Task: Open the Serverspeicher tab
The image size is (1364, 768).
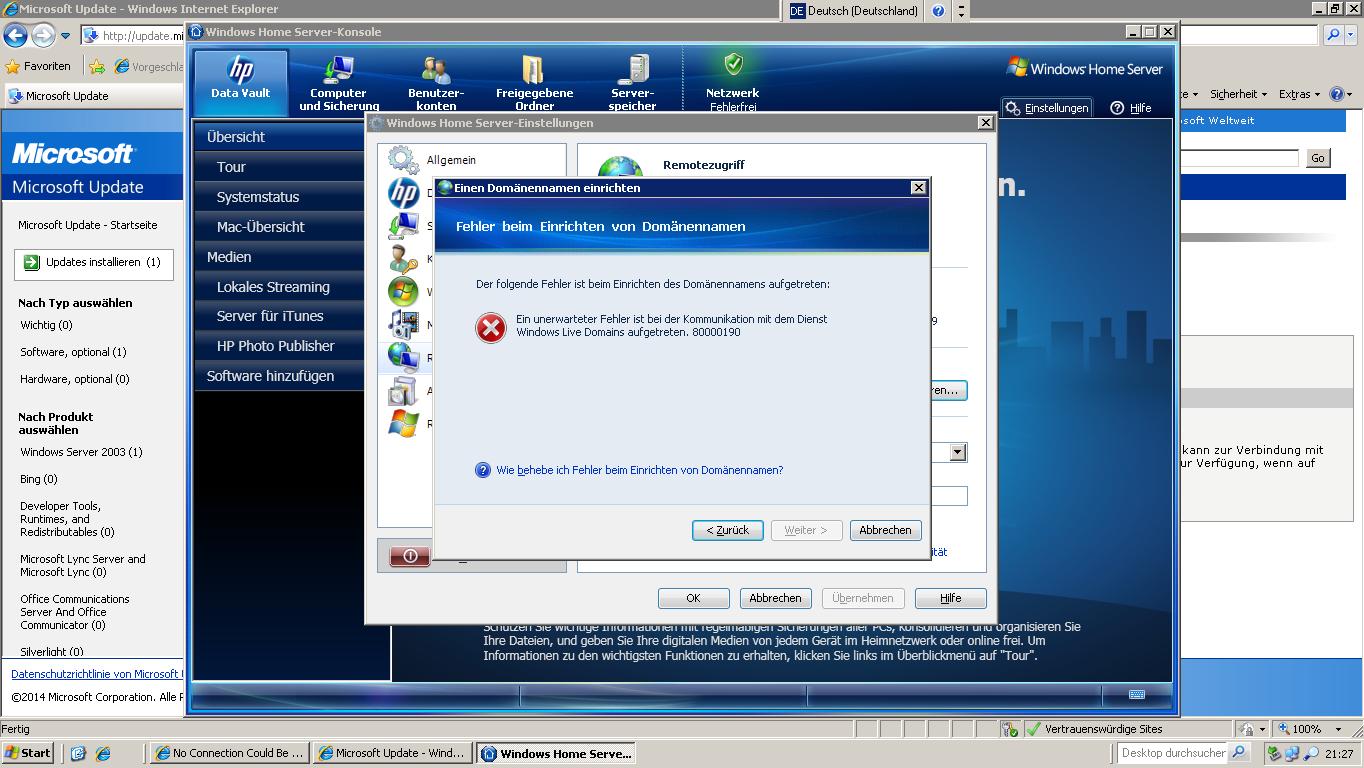Action: point(632,81)
